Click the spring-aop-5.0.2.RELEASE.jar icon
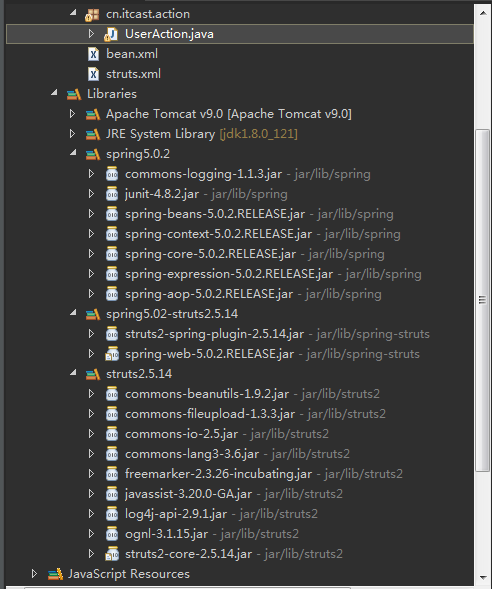492x589 pixels. click(x=112, y=294)
